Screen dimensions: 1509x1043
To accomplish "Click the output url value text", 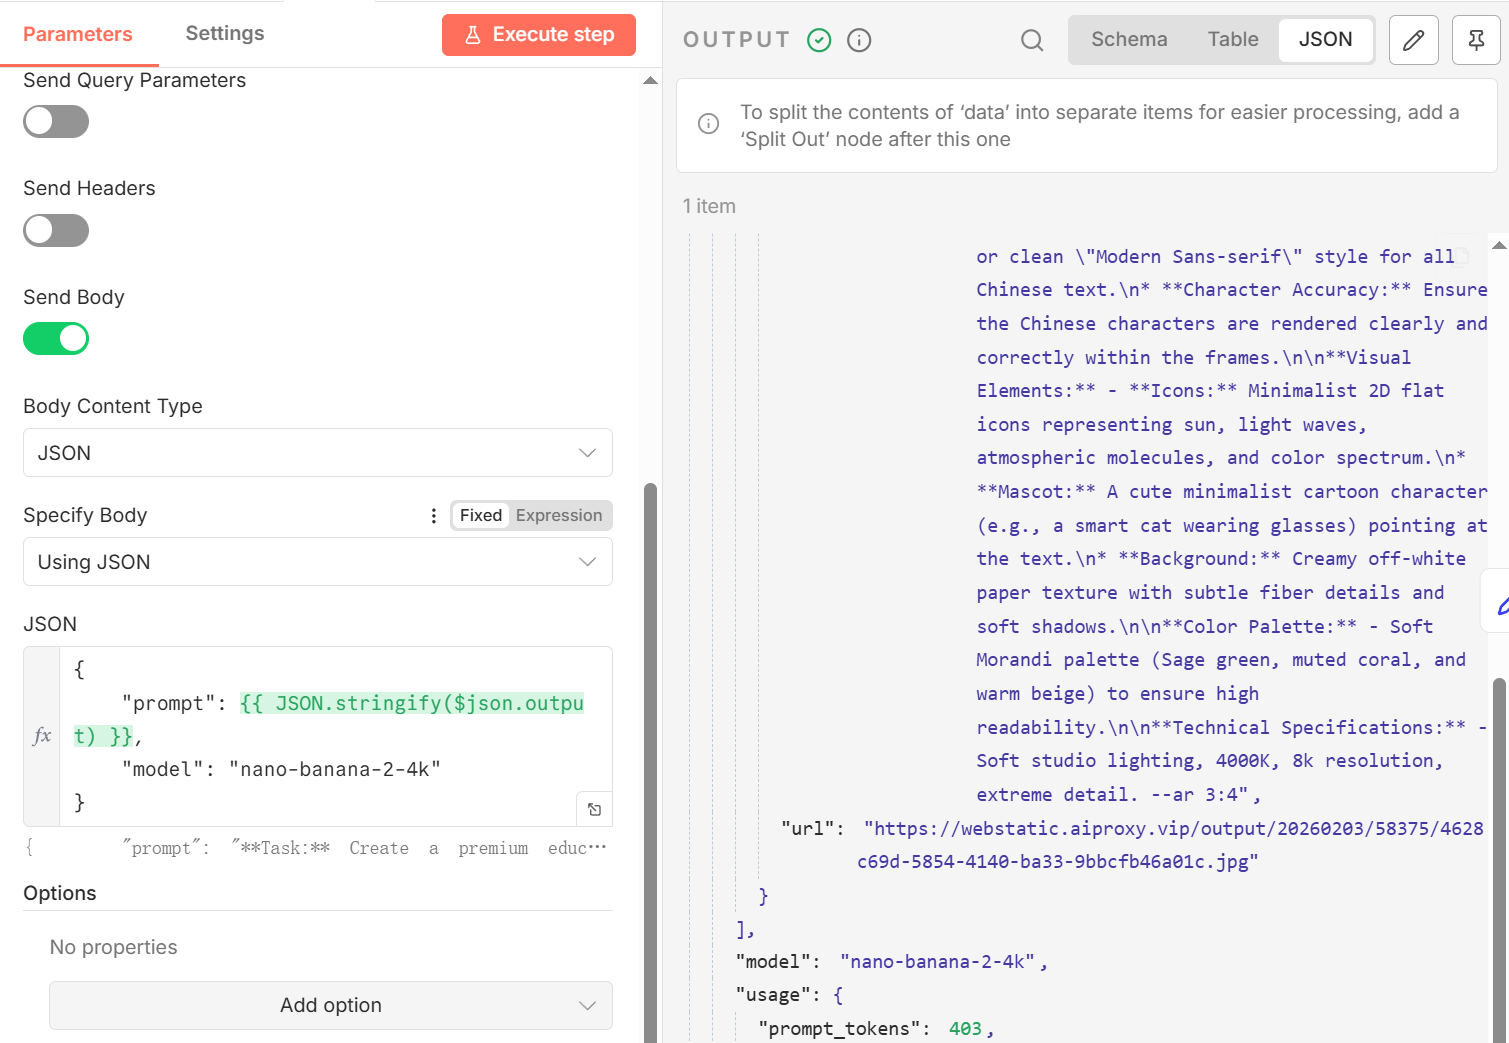I will tap(1170, 845).
